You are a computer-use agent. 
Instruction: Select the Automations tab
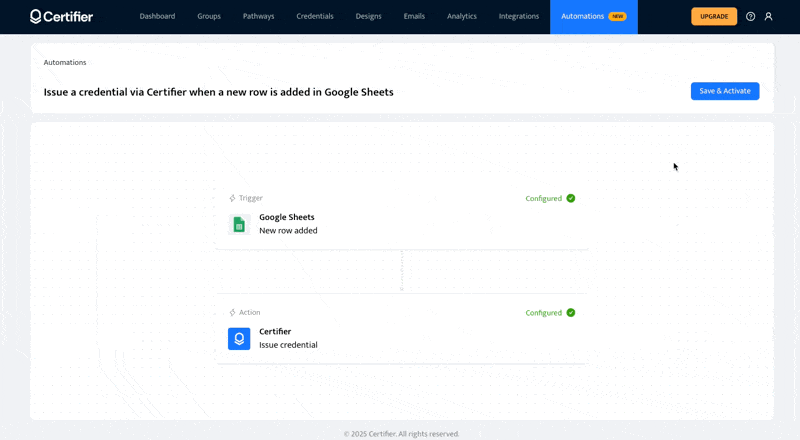594,17
